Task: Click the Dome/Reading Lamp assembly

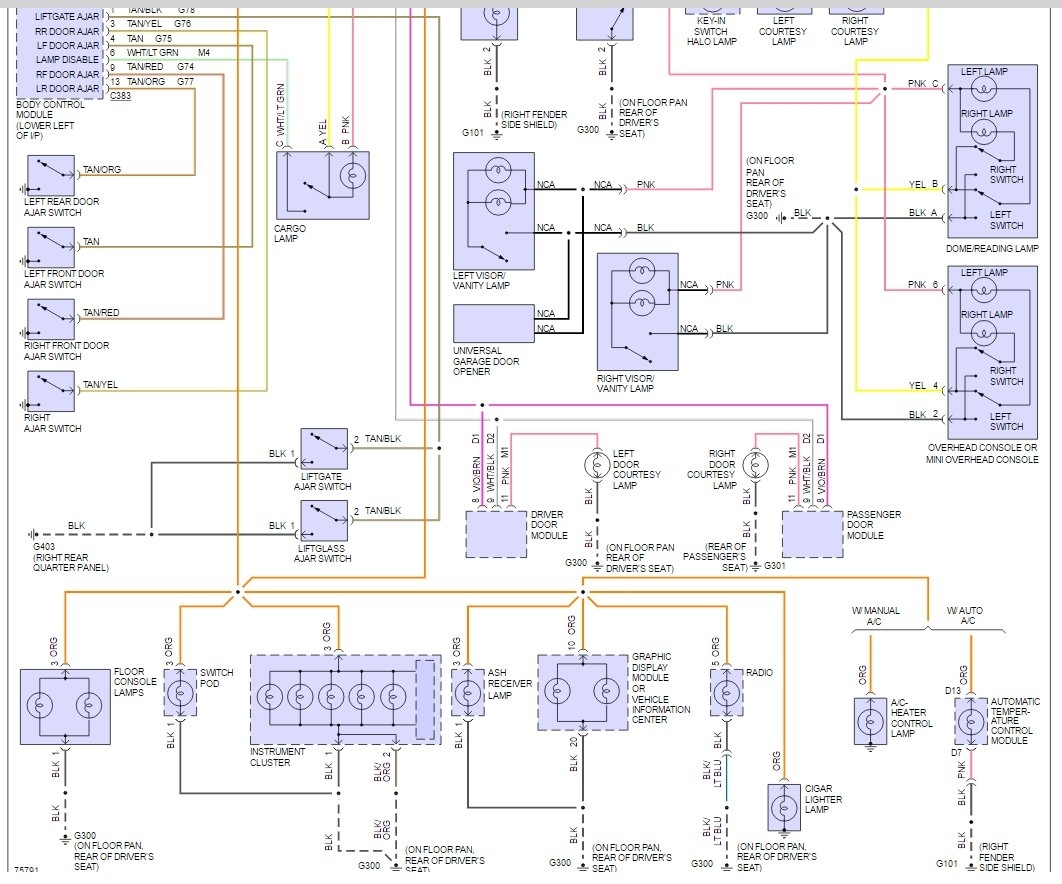Action: pyautogui.click(x=992, y=150)
